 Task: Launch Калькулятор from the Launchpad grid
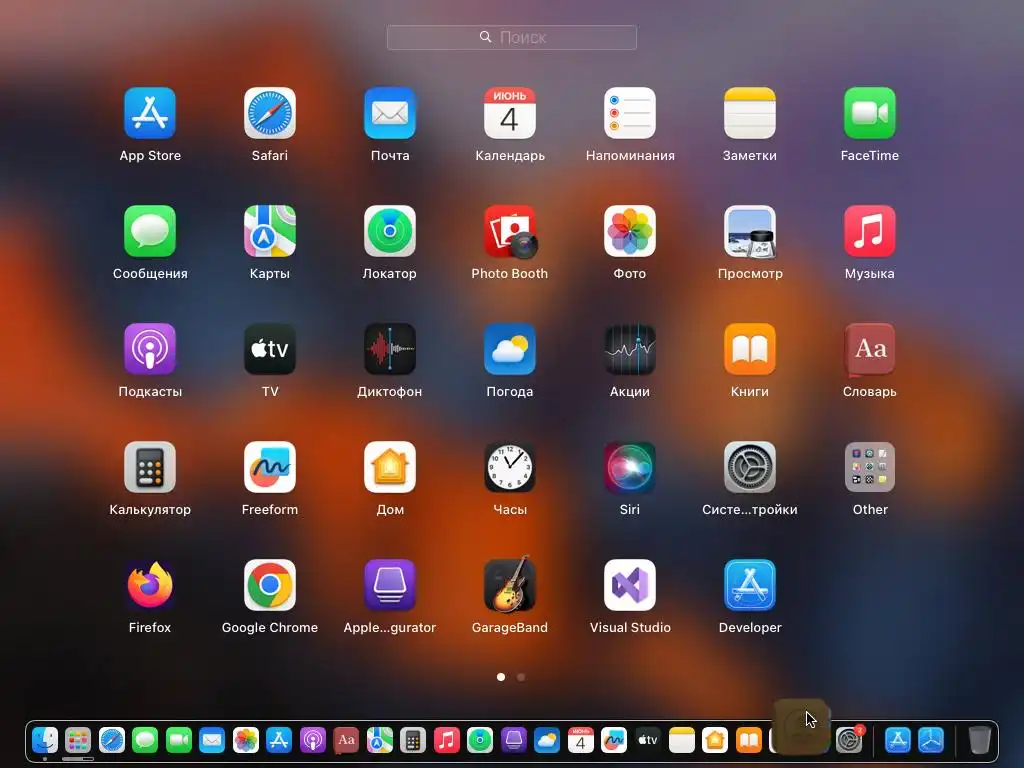tap(150, 467)
